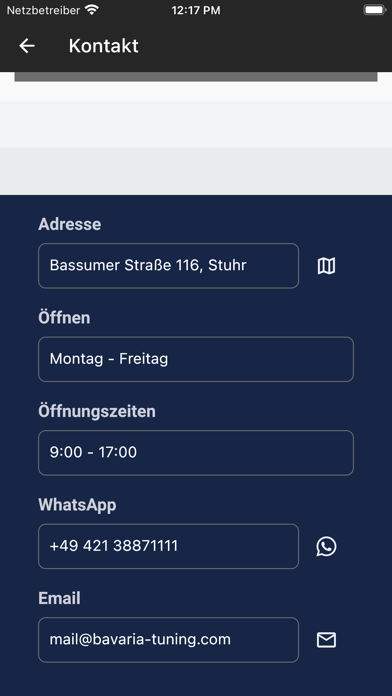Select the +49 421 38871111 number field
Image resolution: width=392 pixels, height=696 pixels.
pyautogui.click(x=168, y=546)
